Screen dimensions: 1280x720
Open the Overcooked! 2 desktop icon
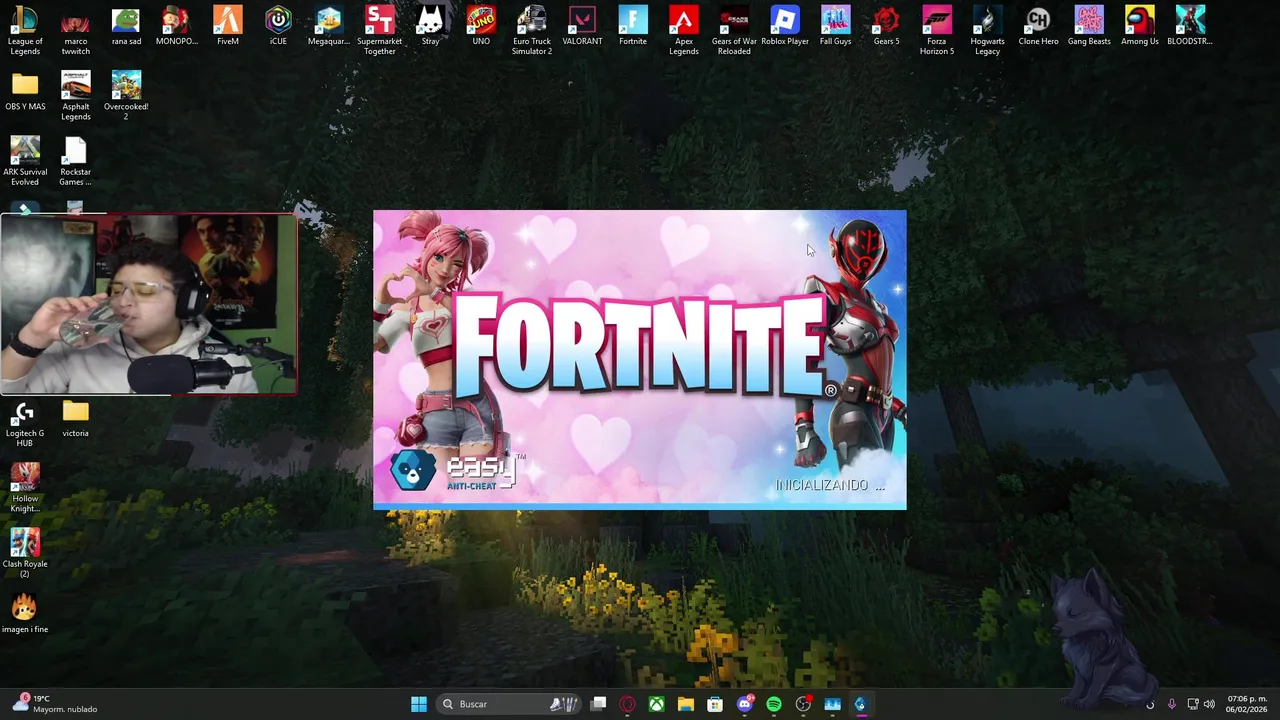click(x=126, y=95)
